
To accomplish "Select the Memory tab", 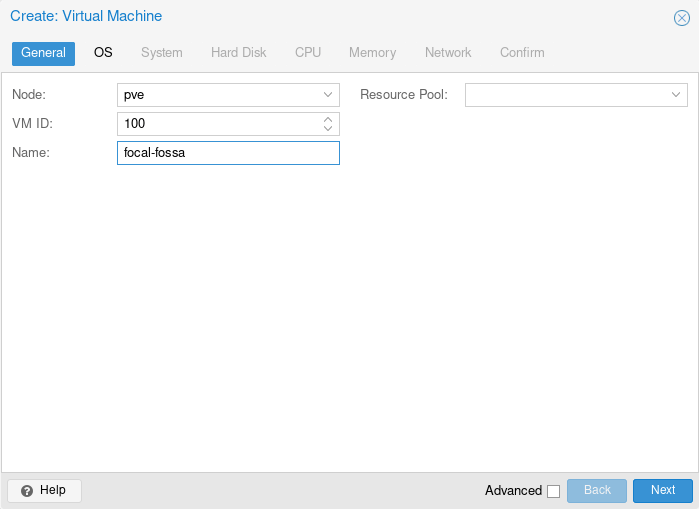I will pyautogui.click(x=372, y=52).
